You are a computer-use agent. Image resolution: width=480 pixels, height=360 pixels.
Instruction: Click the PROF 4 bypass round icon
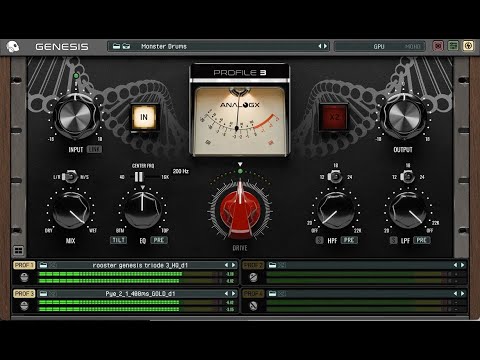(x=253, y=306)
